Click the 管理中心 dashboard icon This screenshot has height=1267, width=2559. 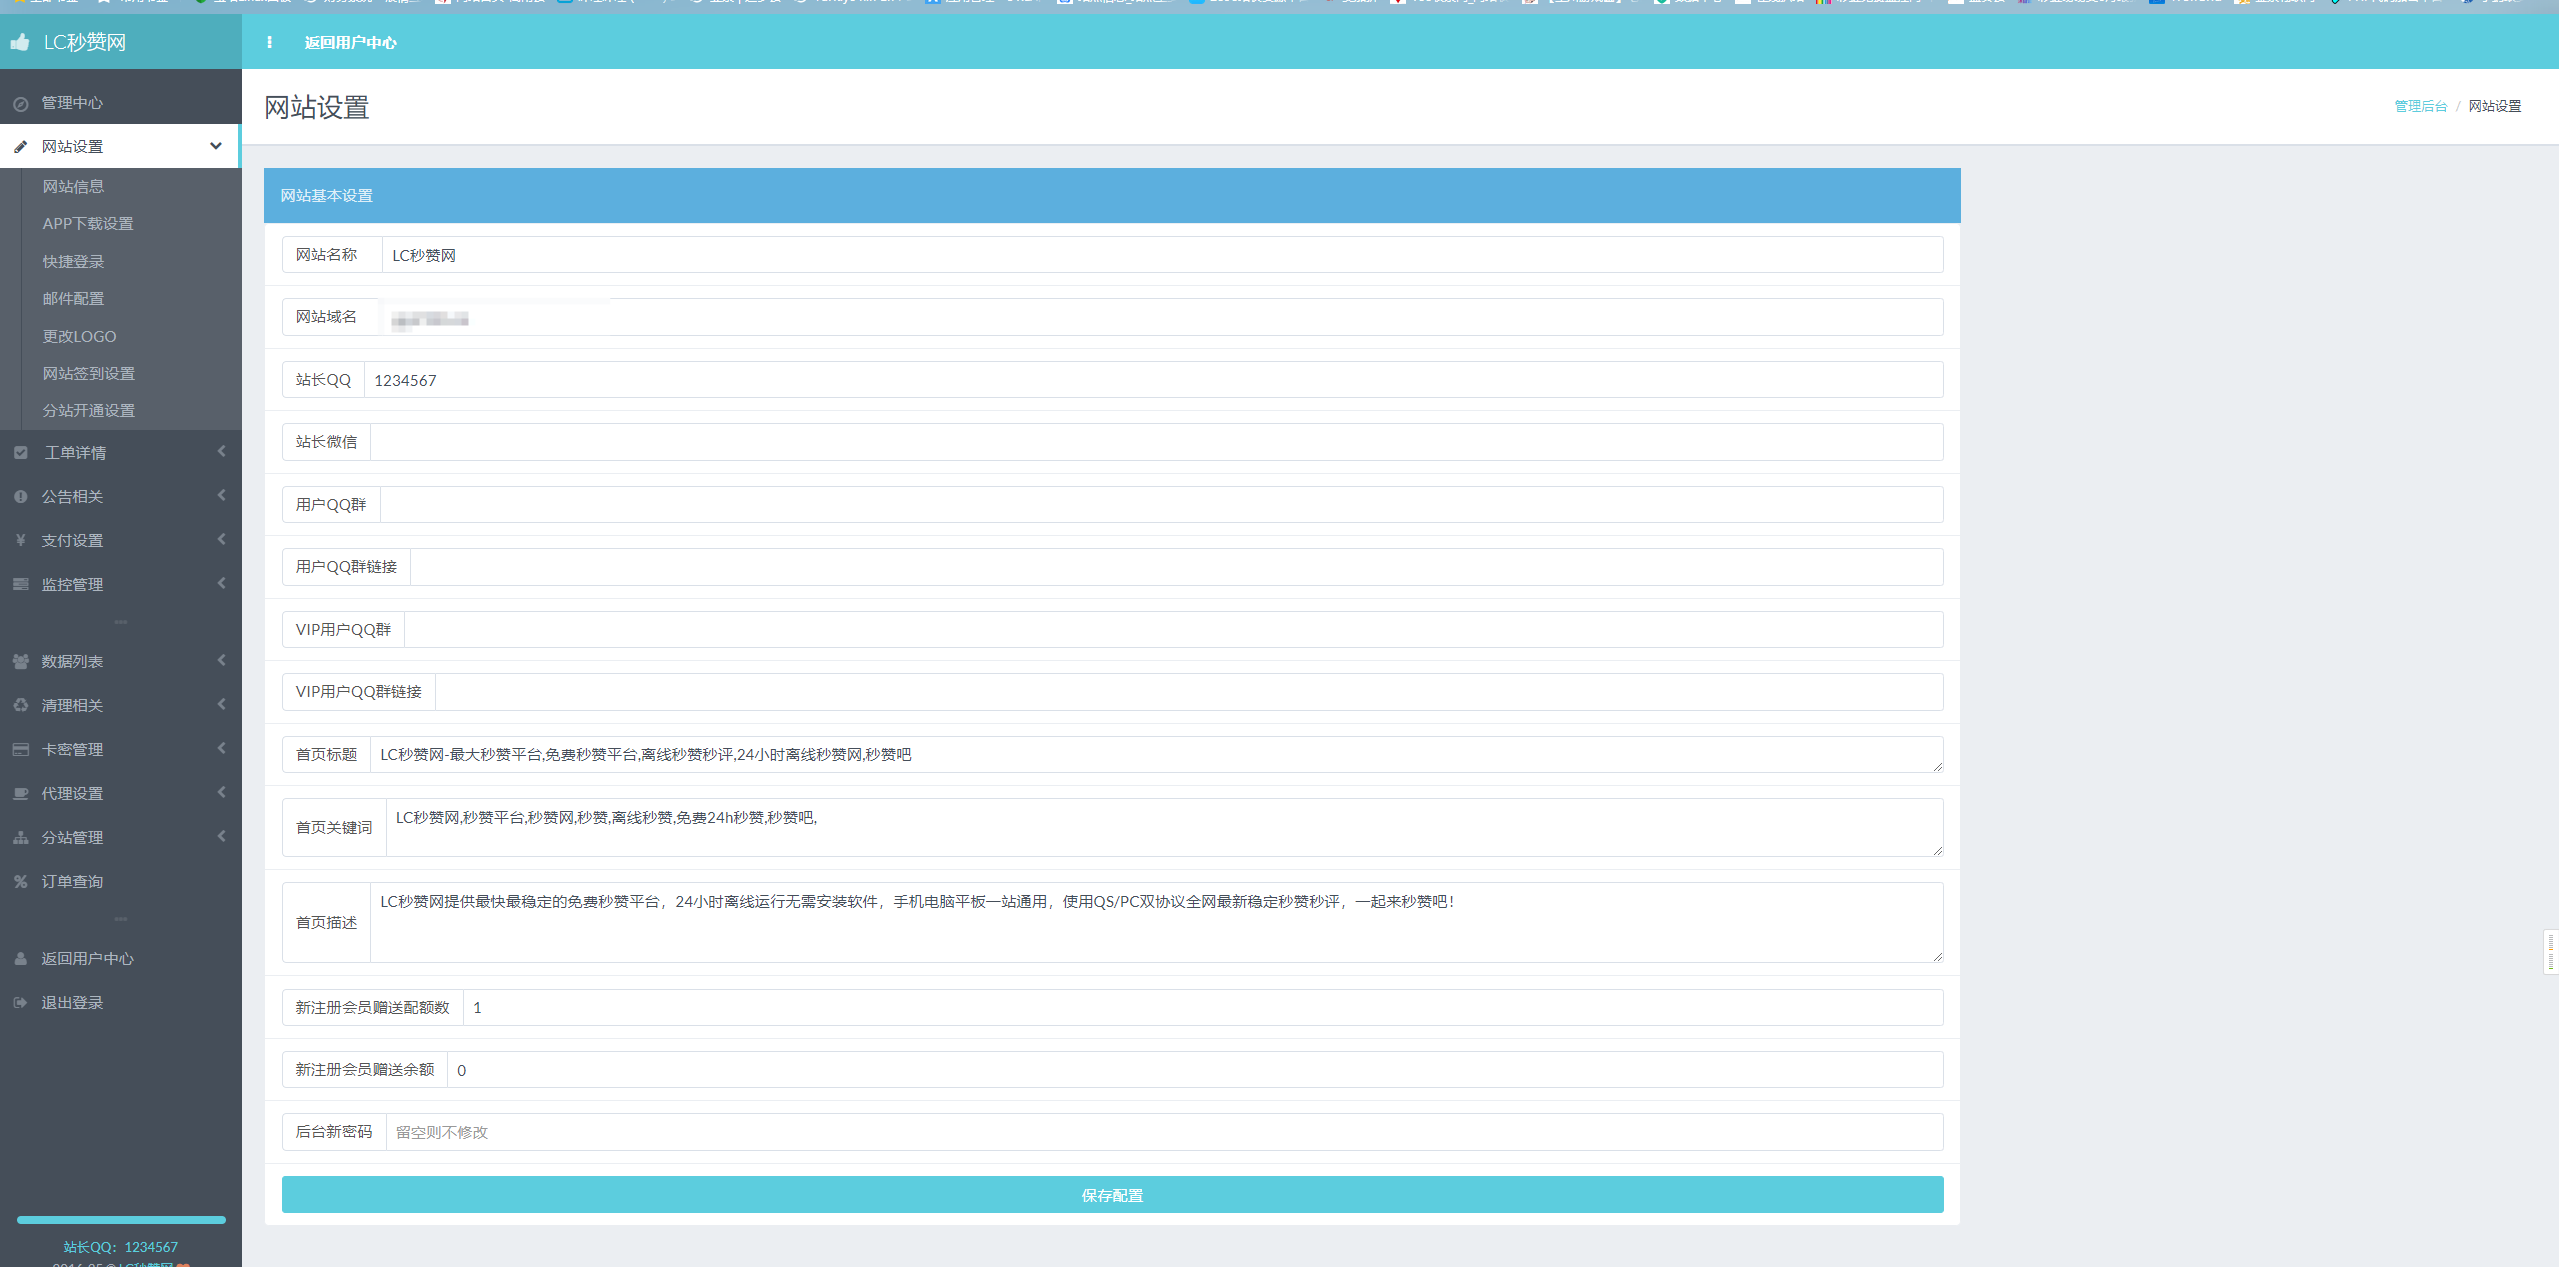coord(20,104)
